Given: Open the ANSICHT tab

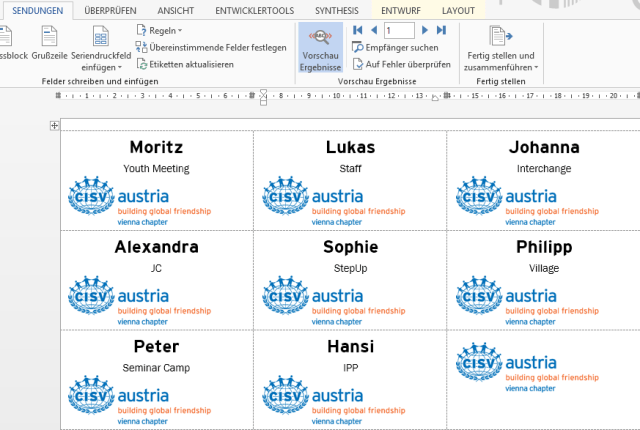Looking at the screenshot, I should point(176,11).
